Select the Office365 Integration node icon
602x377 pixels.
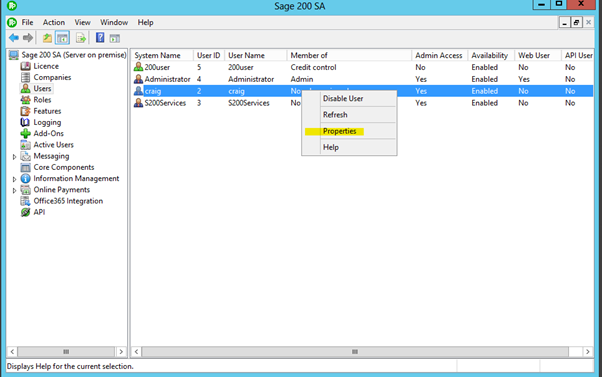click(25, 201)
